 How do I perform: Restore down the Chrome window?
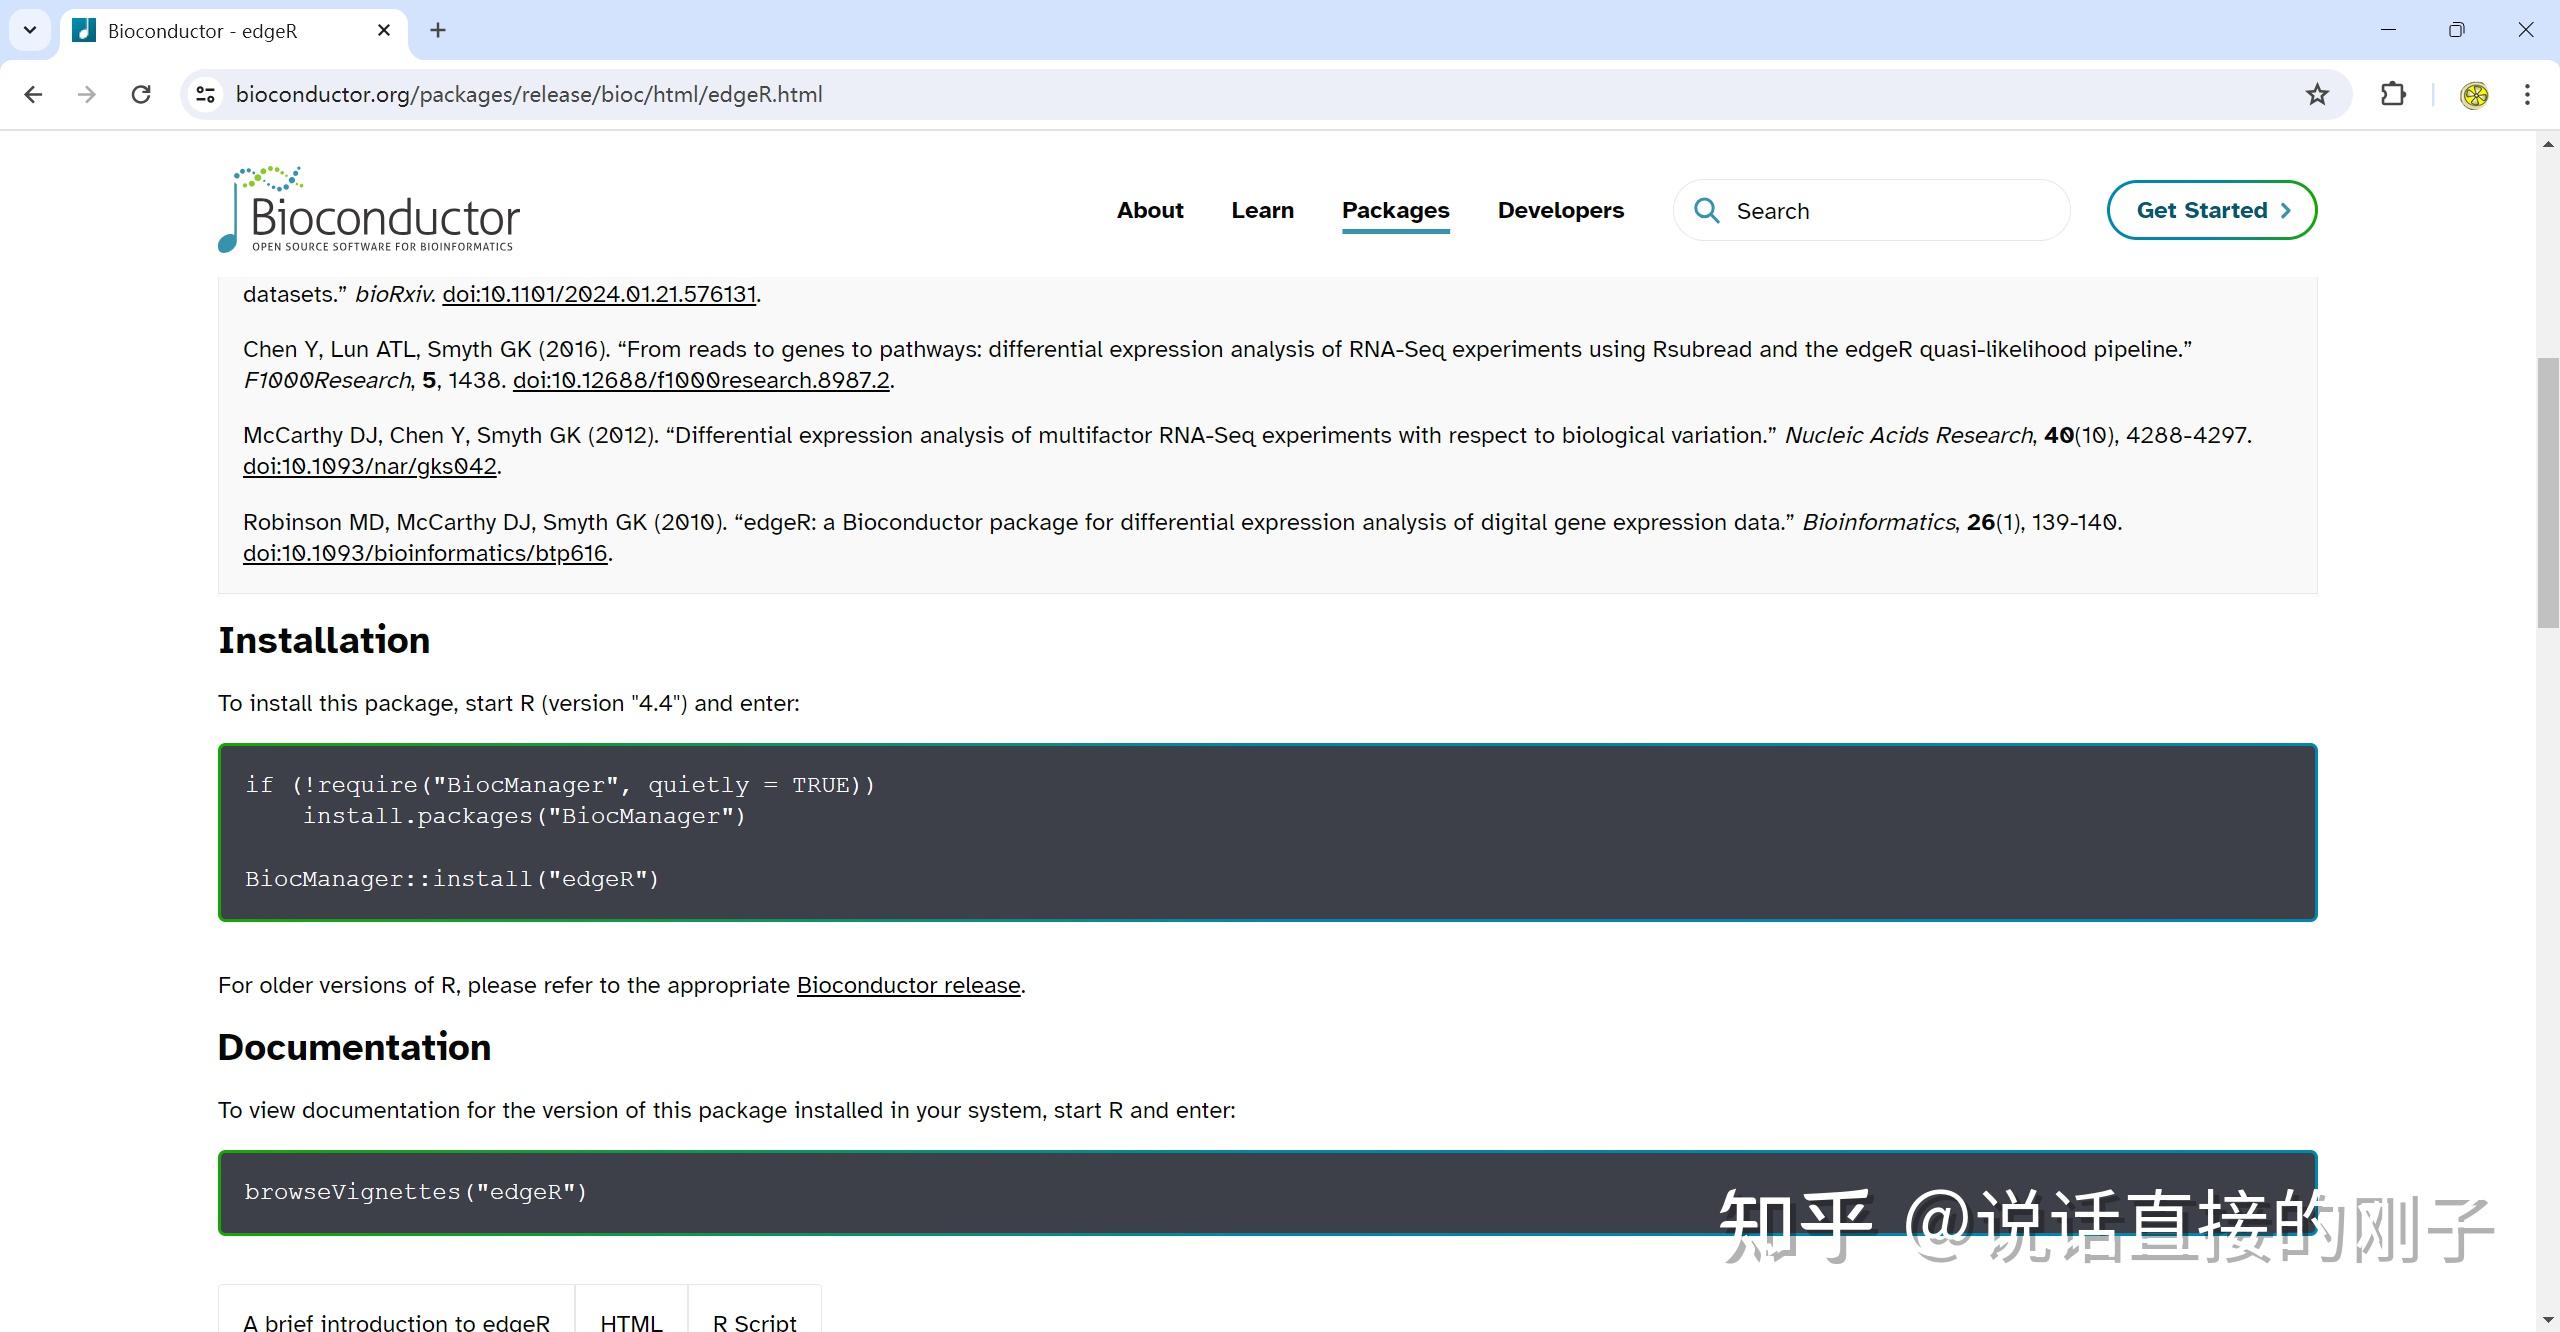[x=2456, y=30]
